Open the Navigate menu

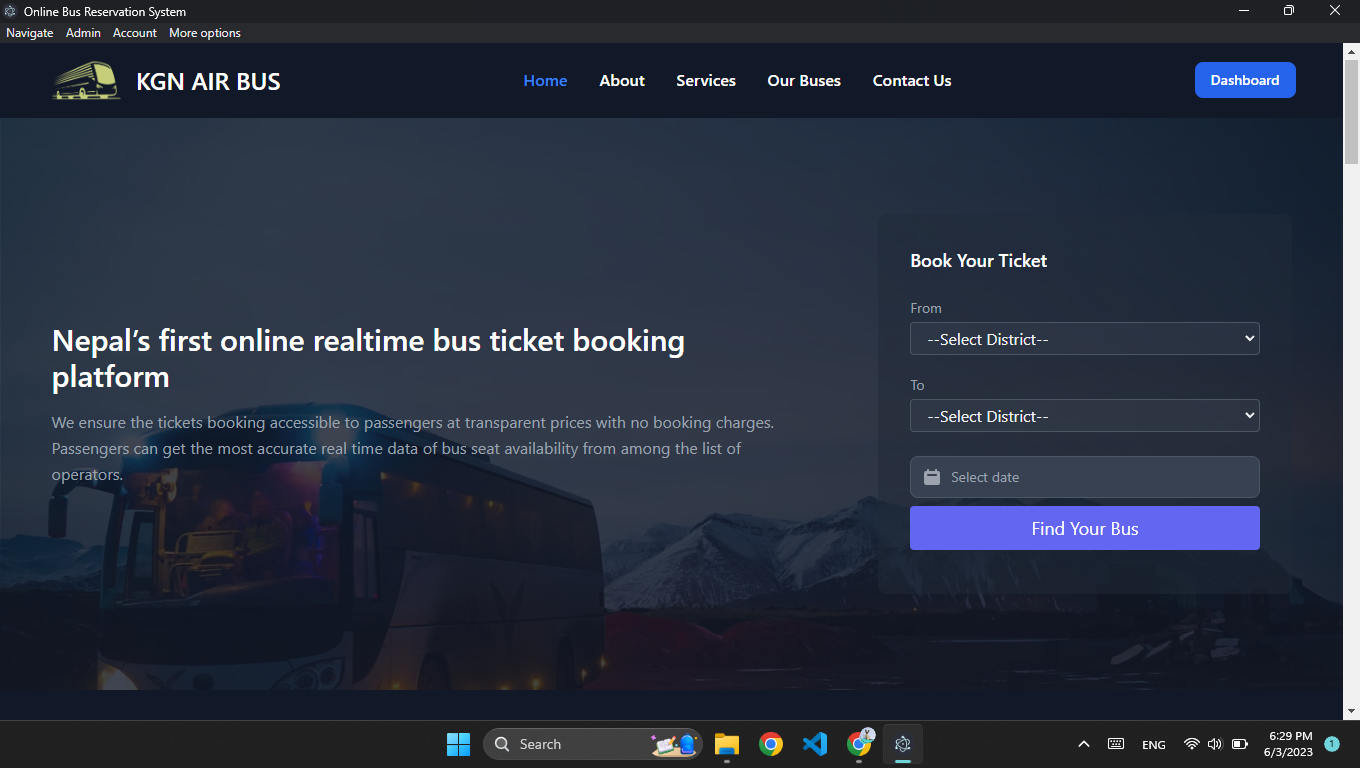pos(29,32)
